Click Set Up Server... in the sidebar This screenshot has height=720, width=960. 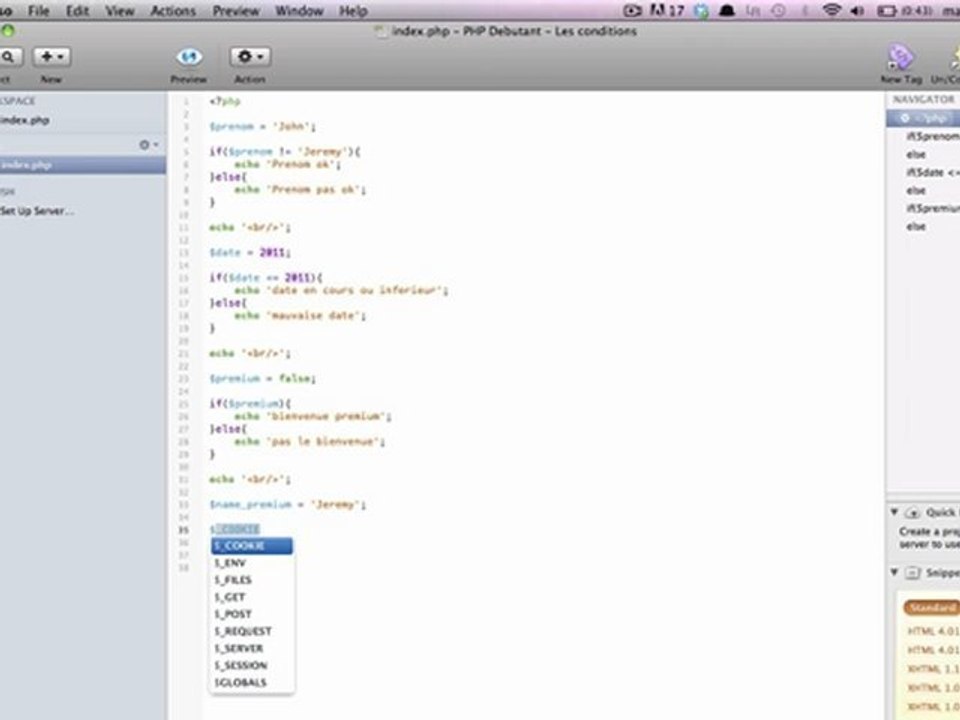coord(37,211)
